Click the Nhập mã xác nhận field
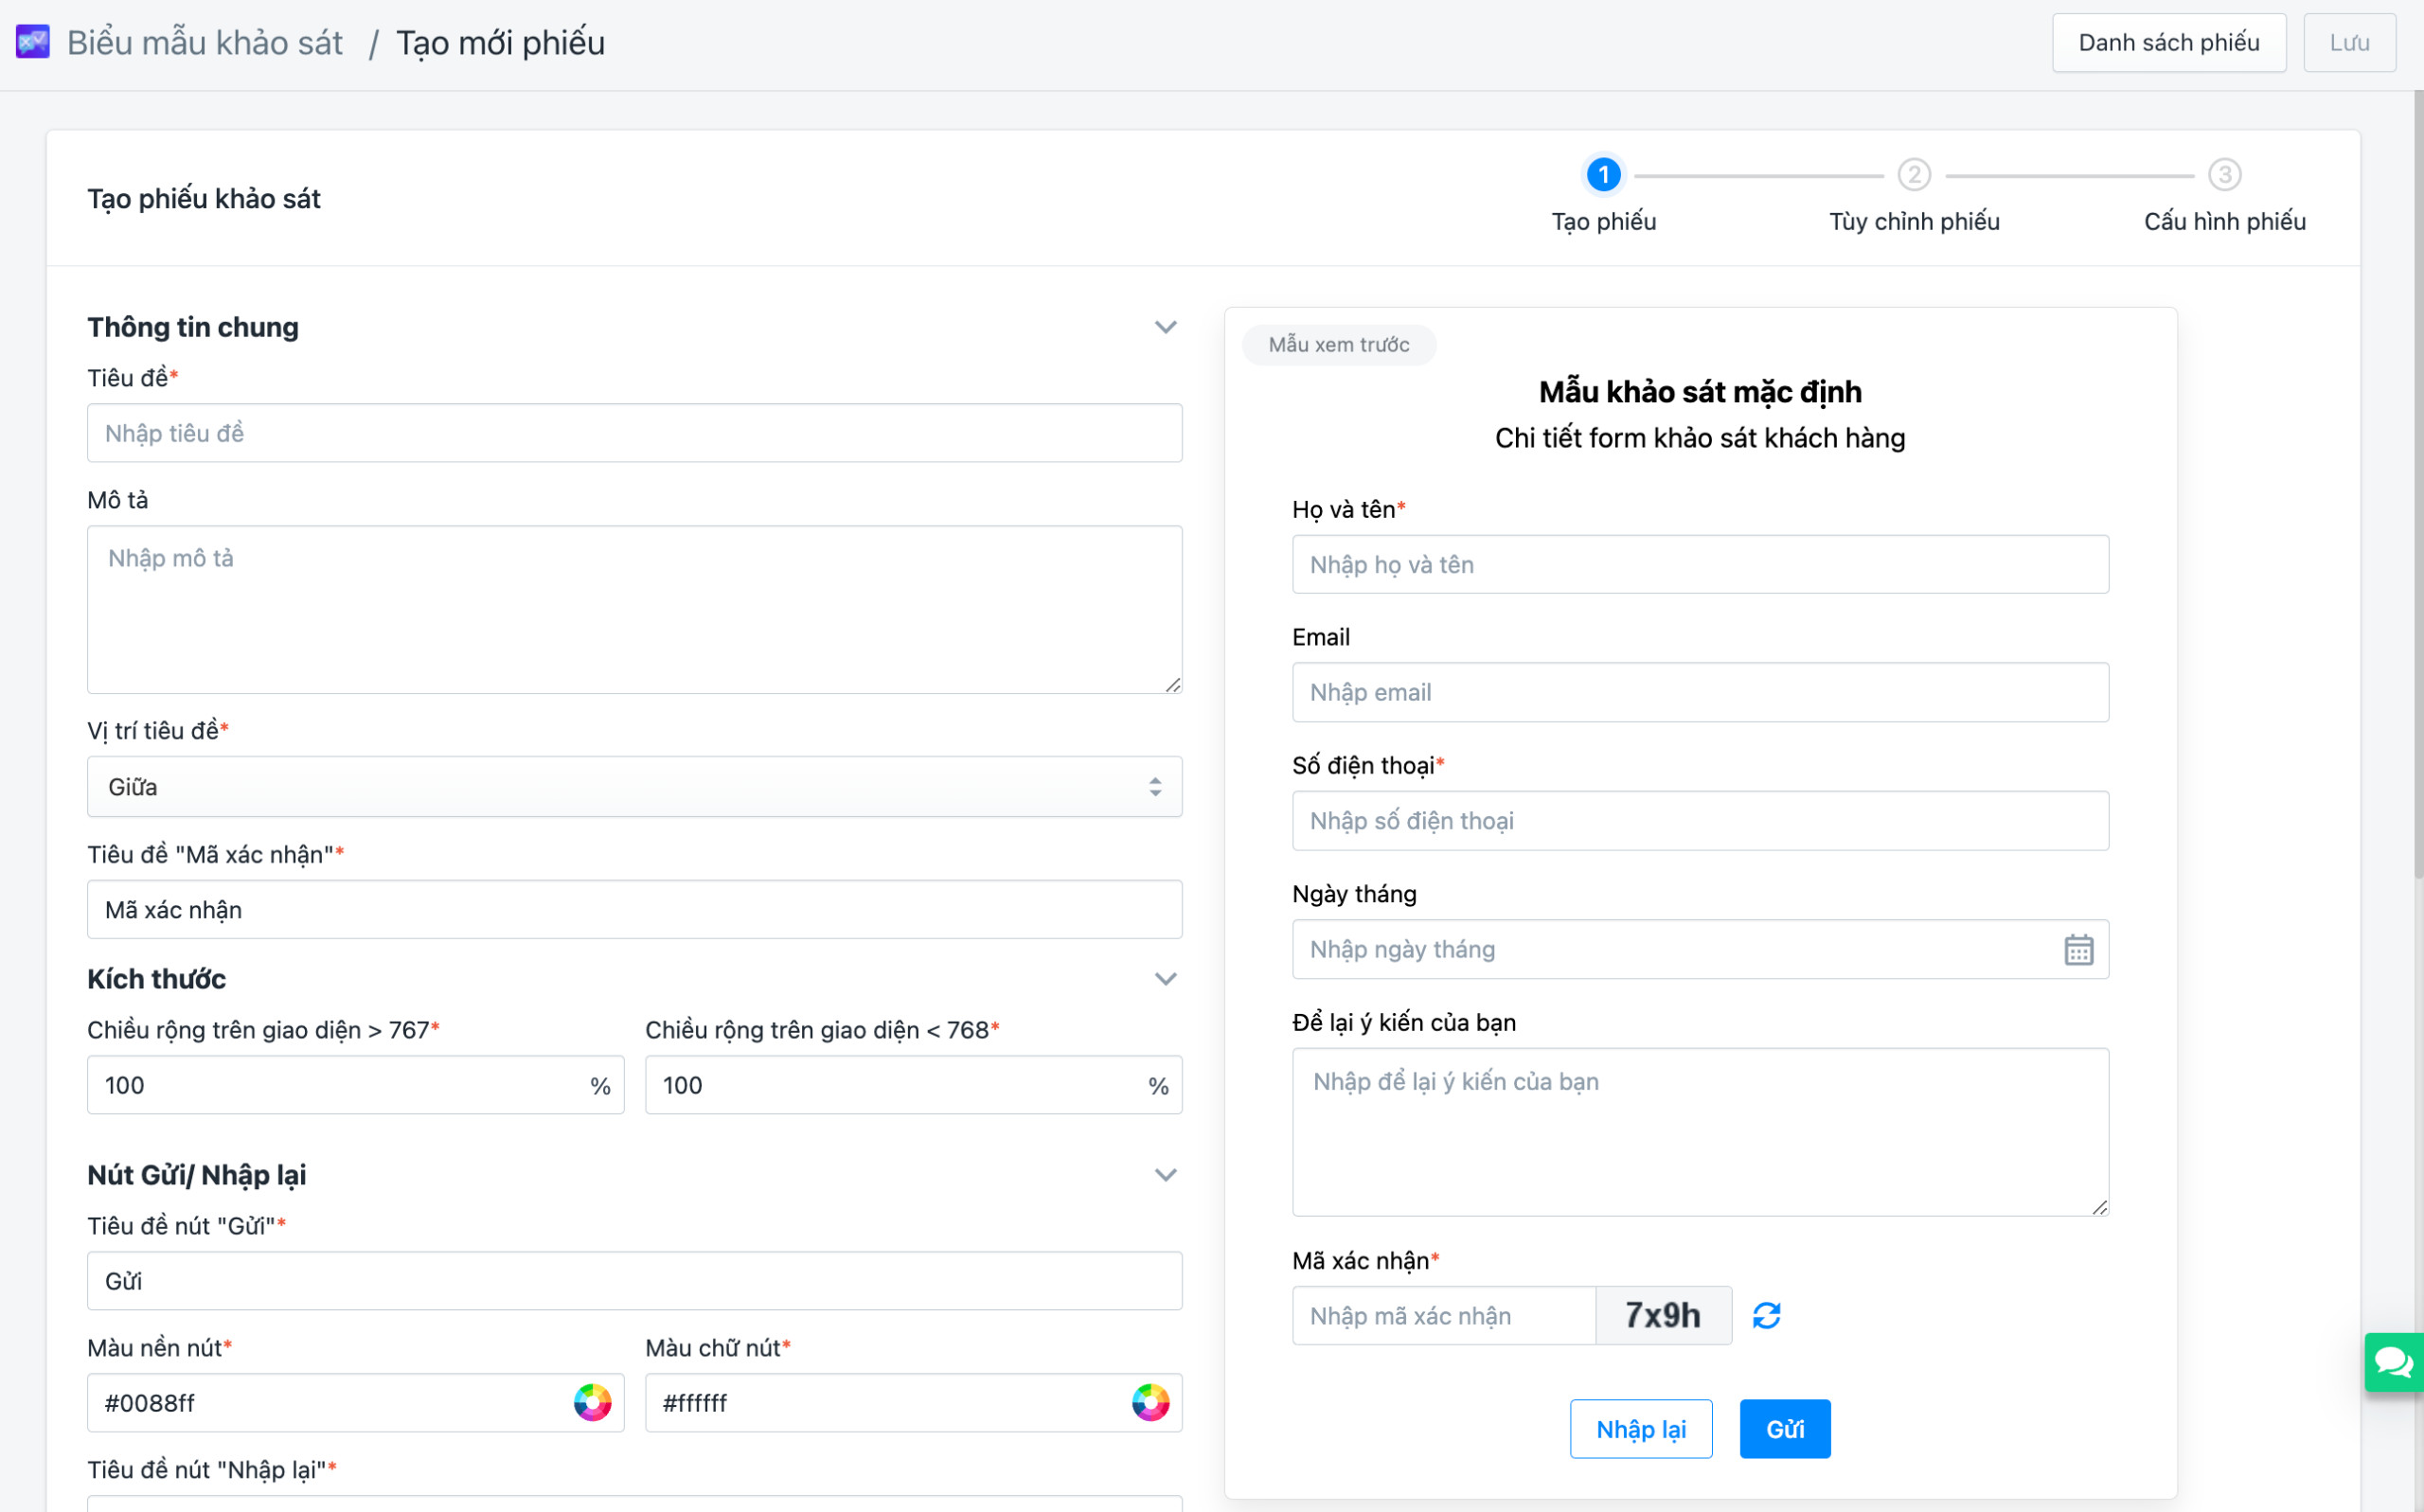Viewport: 2424px width, 1512px height. click(1442, 1315)
